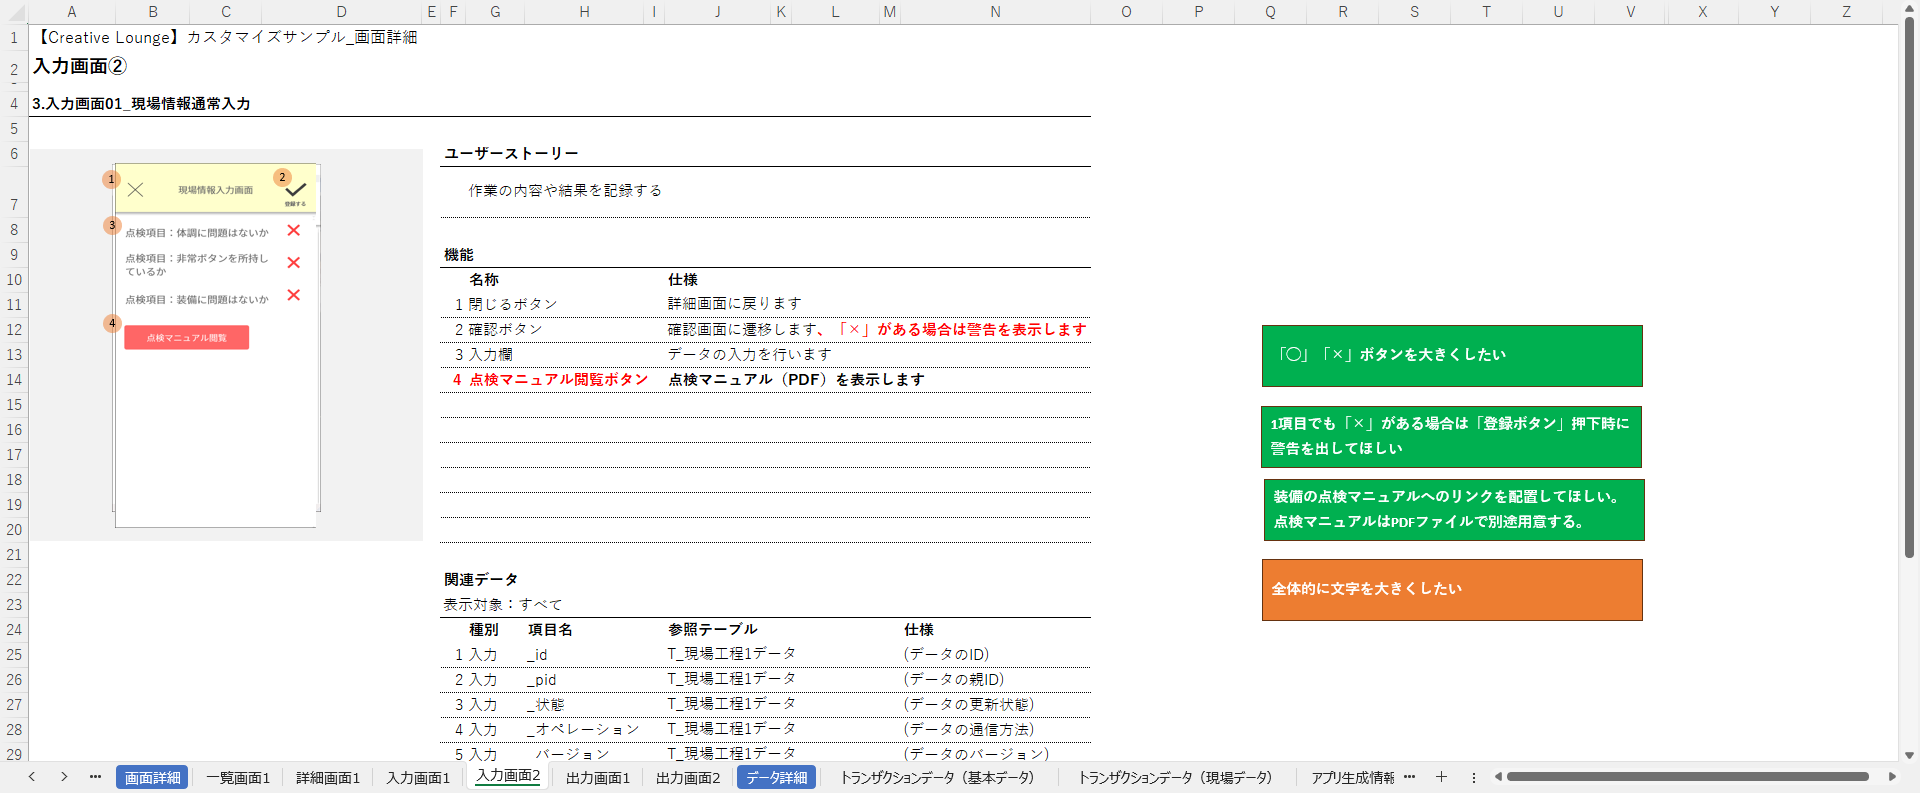
Task: Go to previous sheet tabs with left arrow
Action: [32, 777]
